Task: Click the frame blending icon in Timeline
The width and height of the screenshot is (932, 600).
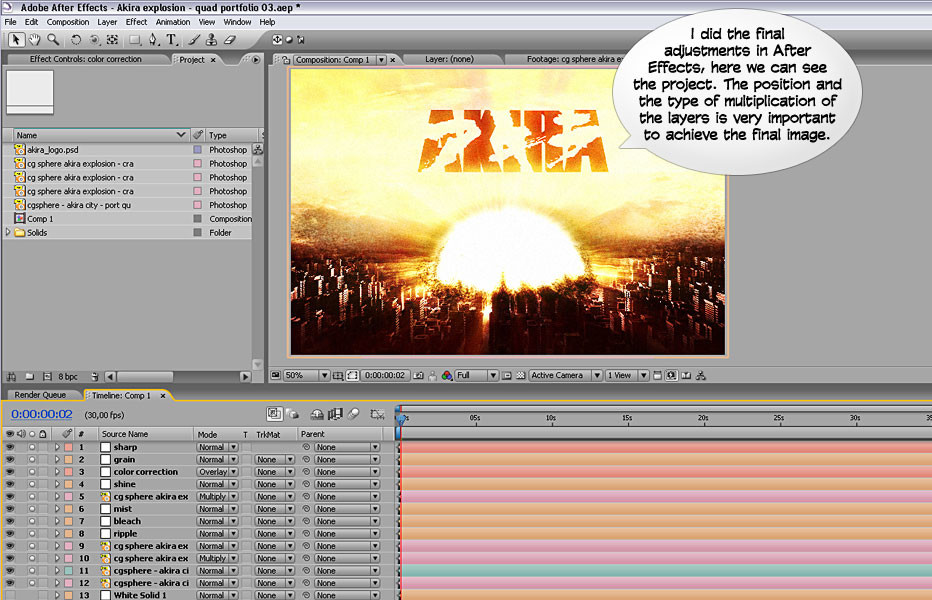Action: 335,414
